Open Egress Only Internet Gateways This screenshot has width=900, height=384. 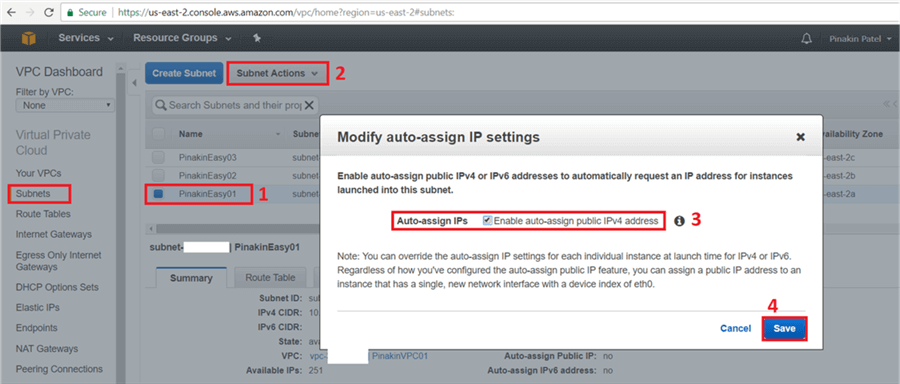[x=59, y=261]
